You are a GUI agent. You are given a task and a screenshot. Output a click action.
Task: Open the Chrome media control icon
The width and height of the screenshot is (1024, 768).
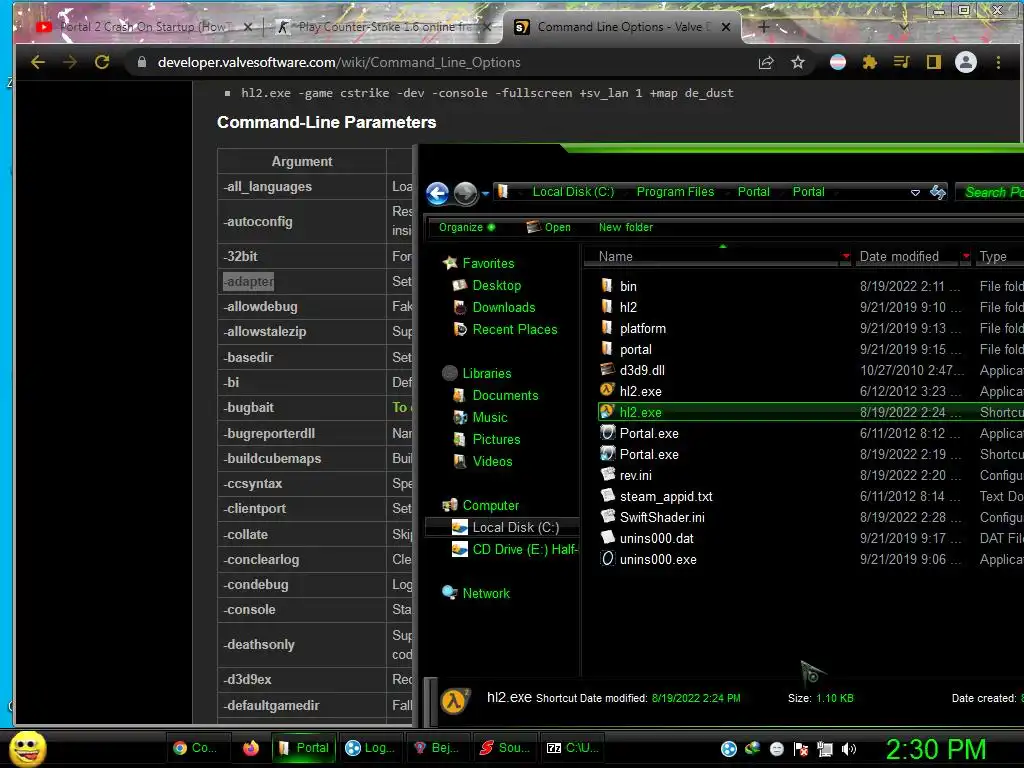pyautogui.click(x=901, y=62)
